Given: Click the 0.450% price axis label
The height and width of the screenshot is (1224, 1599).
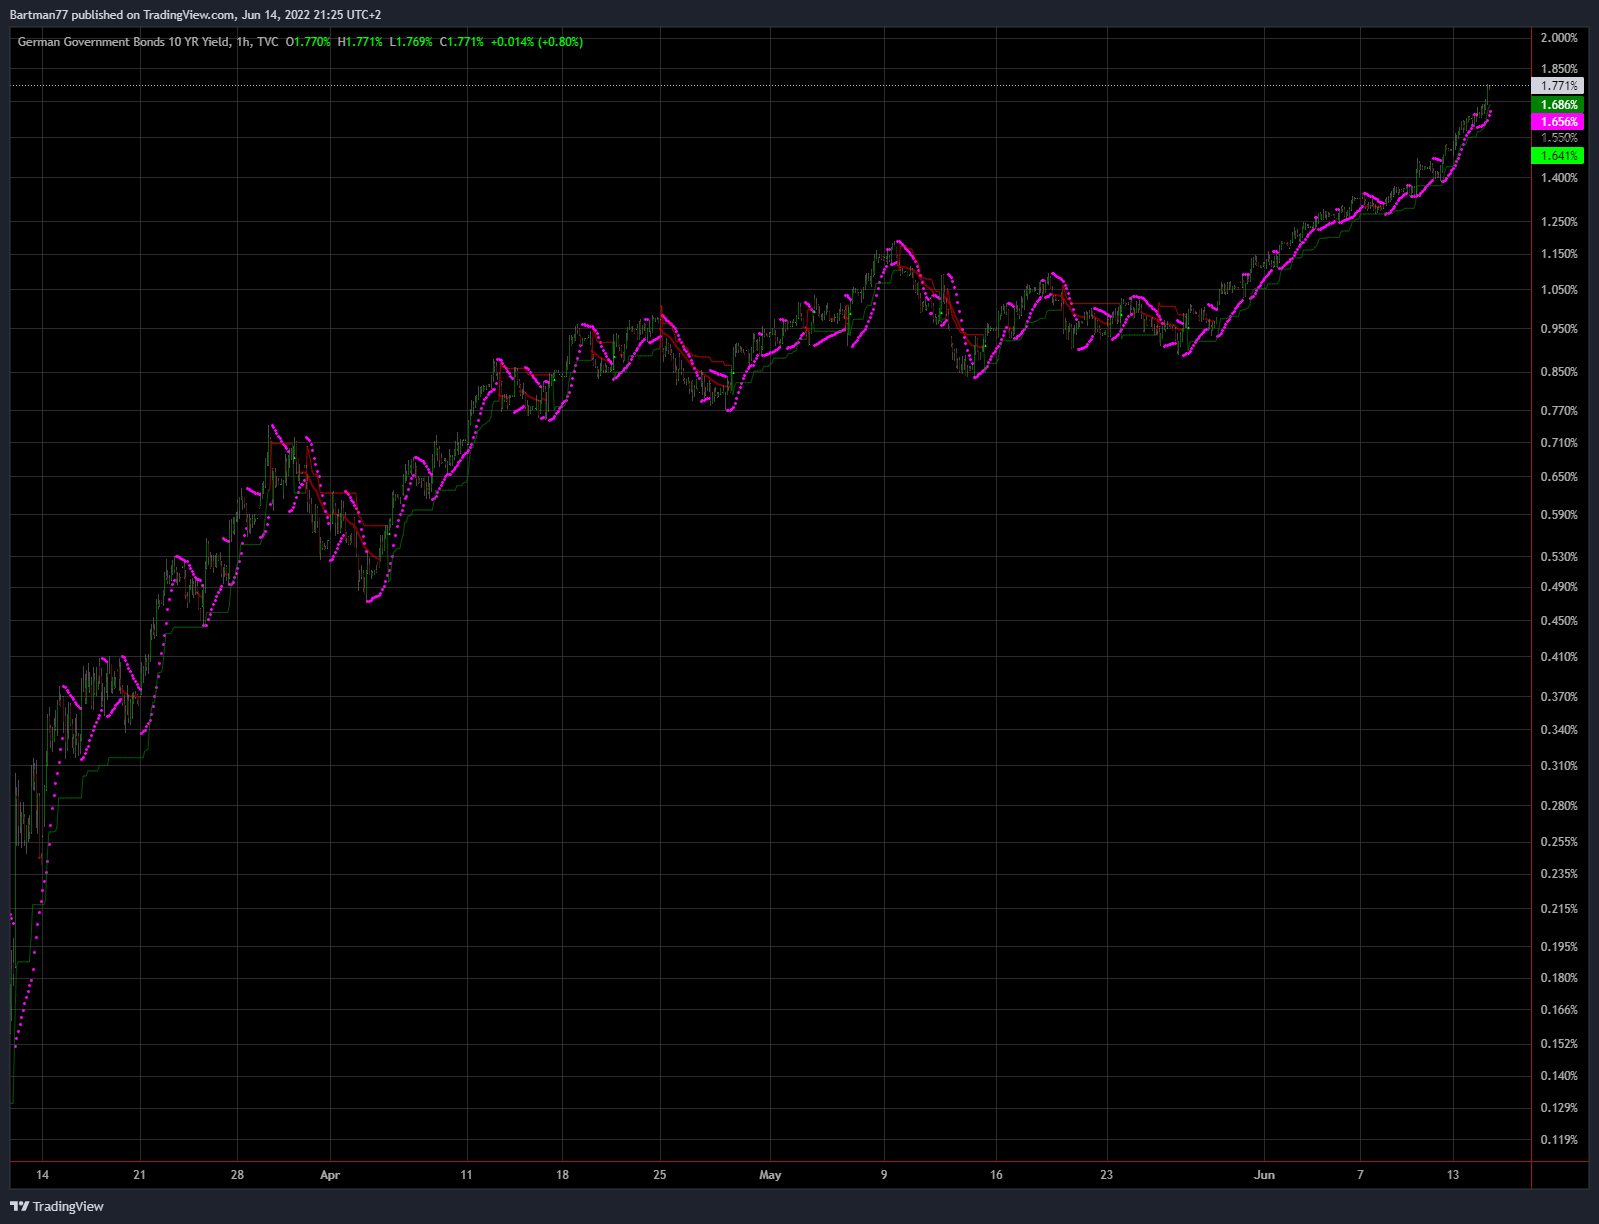Looking at the screenshot, I should point(1559,621).
